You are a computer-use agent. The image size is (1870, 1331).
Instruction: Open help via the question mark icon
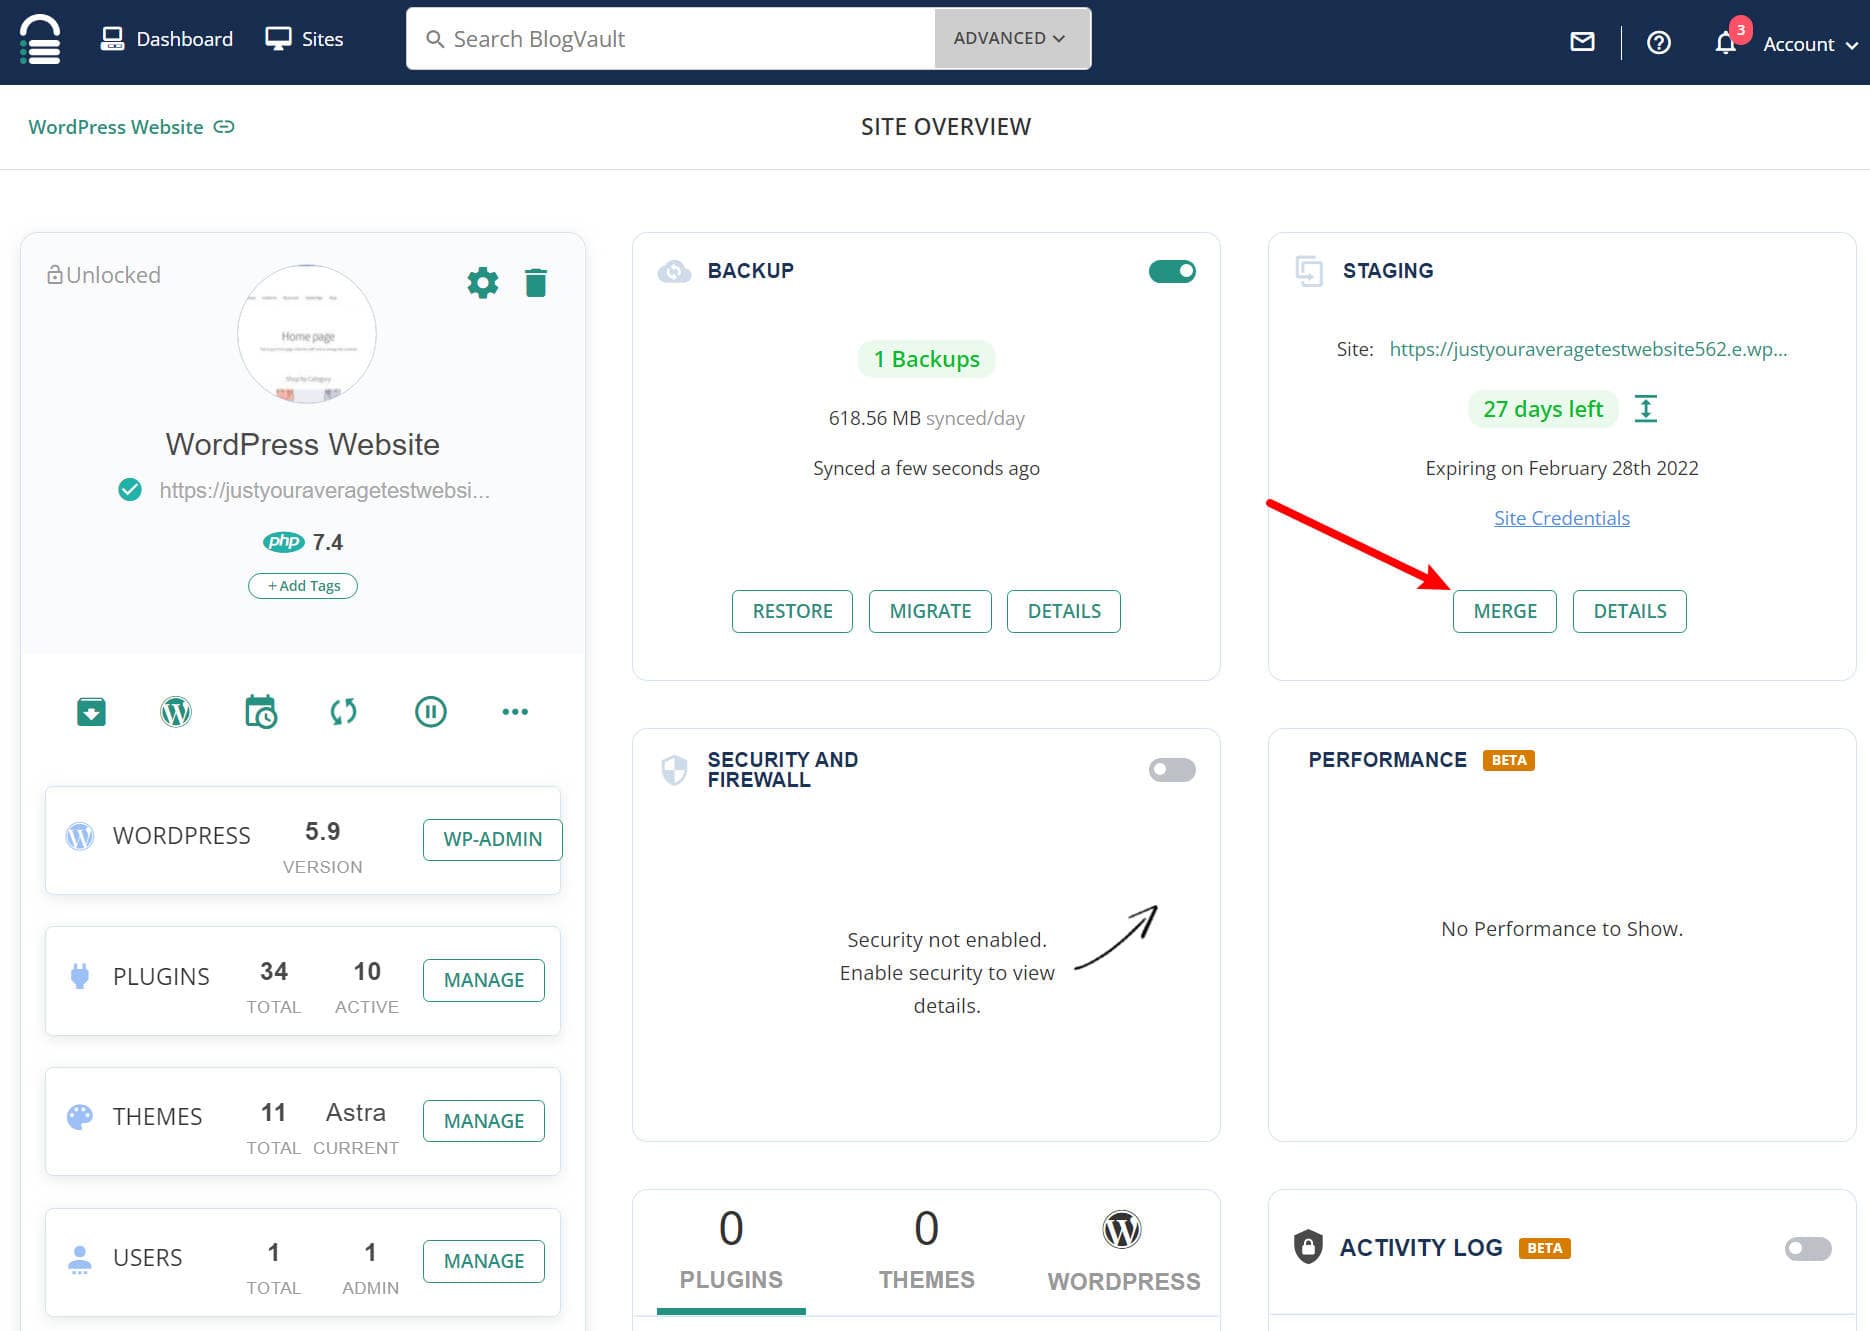pos(1658,42)
